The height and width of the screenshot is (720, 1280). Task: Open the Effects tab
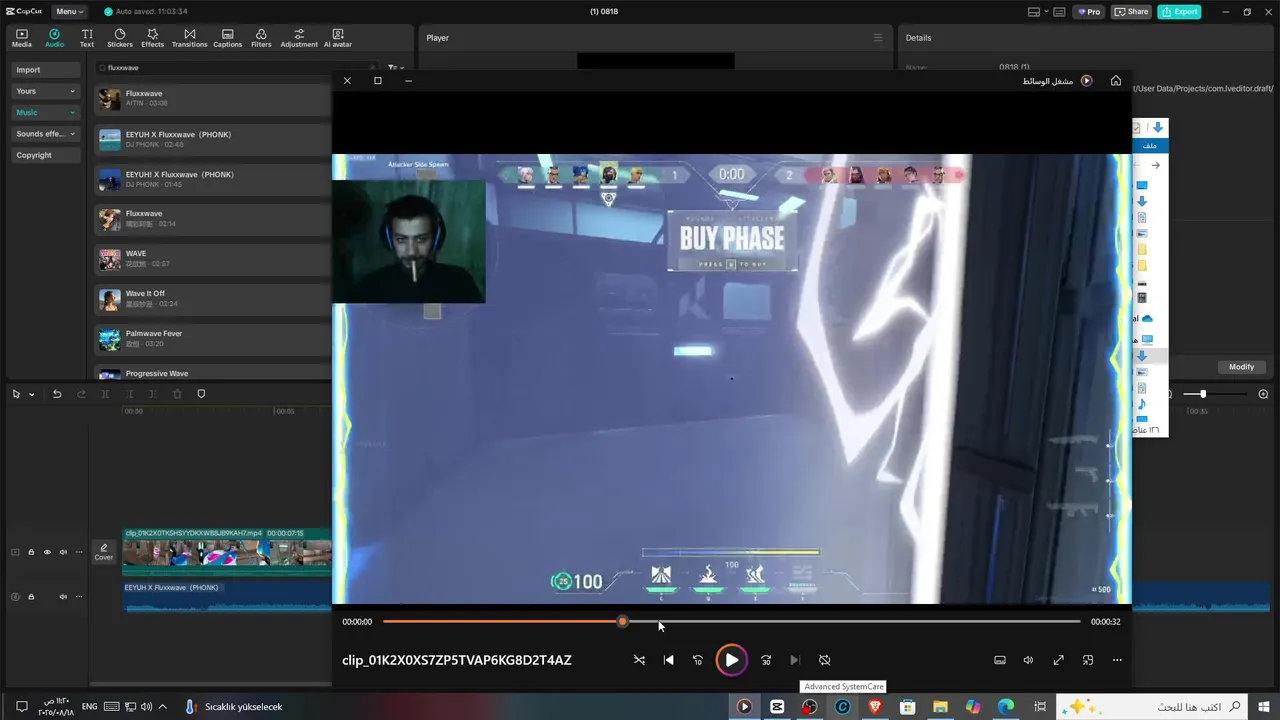click(x=152, y=38)
